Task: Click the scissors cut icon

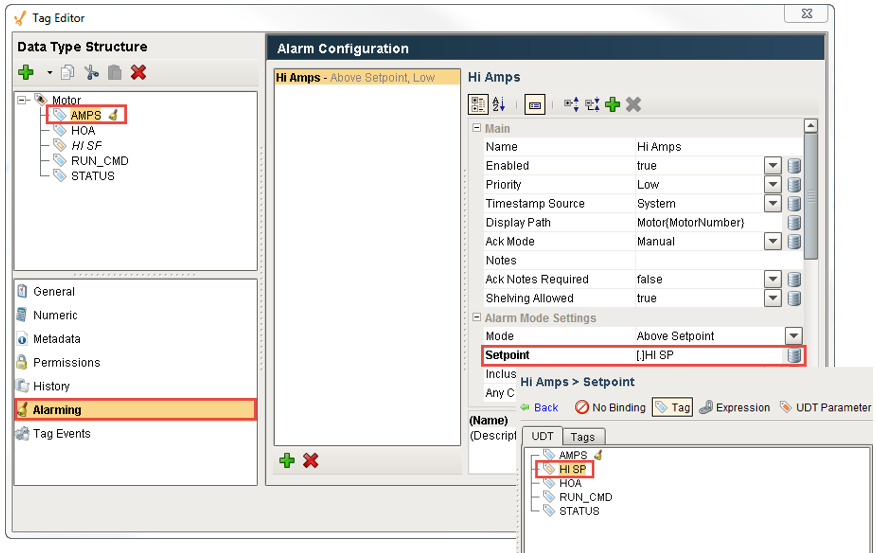Action: (x=91, y=72)
